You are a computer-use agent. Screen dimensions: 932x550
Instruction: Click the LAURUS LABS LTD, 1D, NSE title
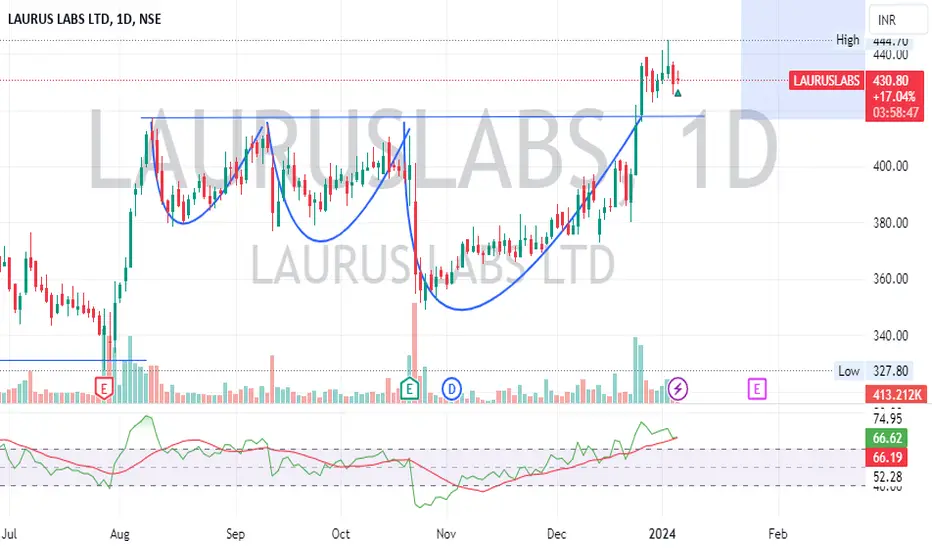(x=84, y=19)
